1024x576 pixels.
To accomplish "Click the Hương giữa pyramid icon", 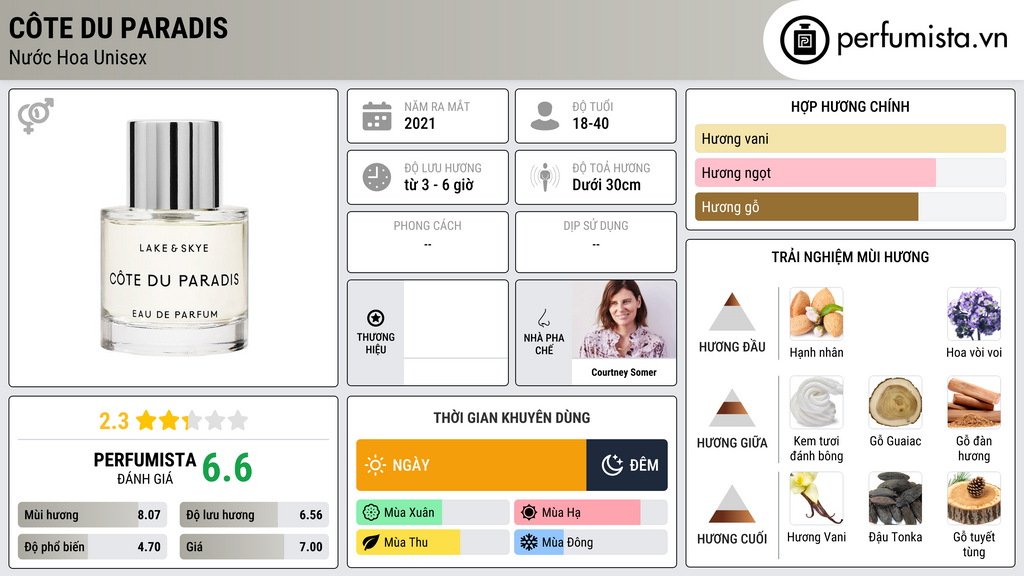I will click(x=732, y=408).
